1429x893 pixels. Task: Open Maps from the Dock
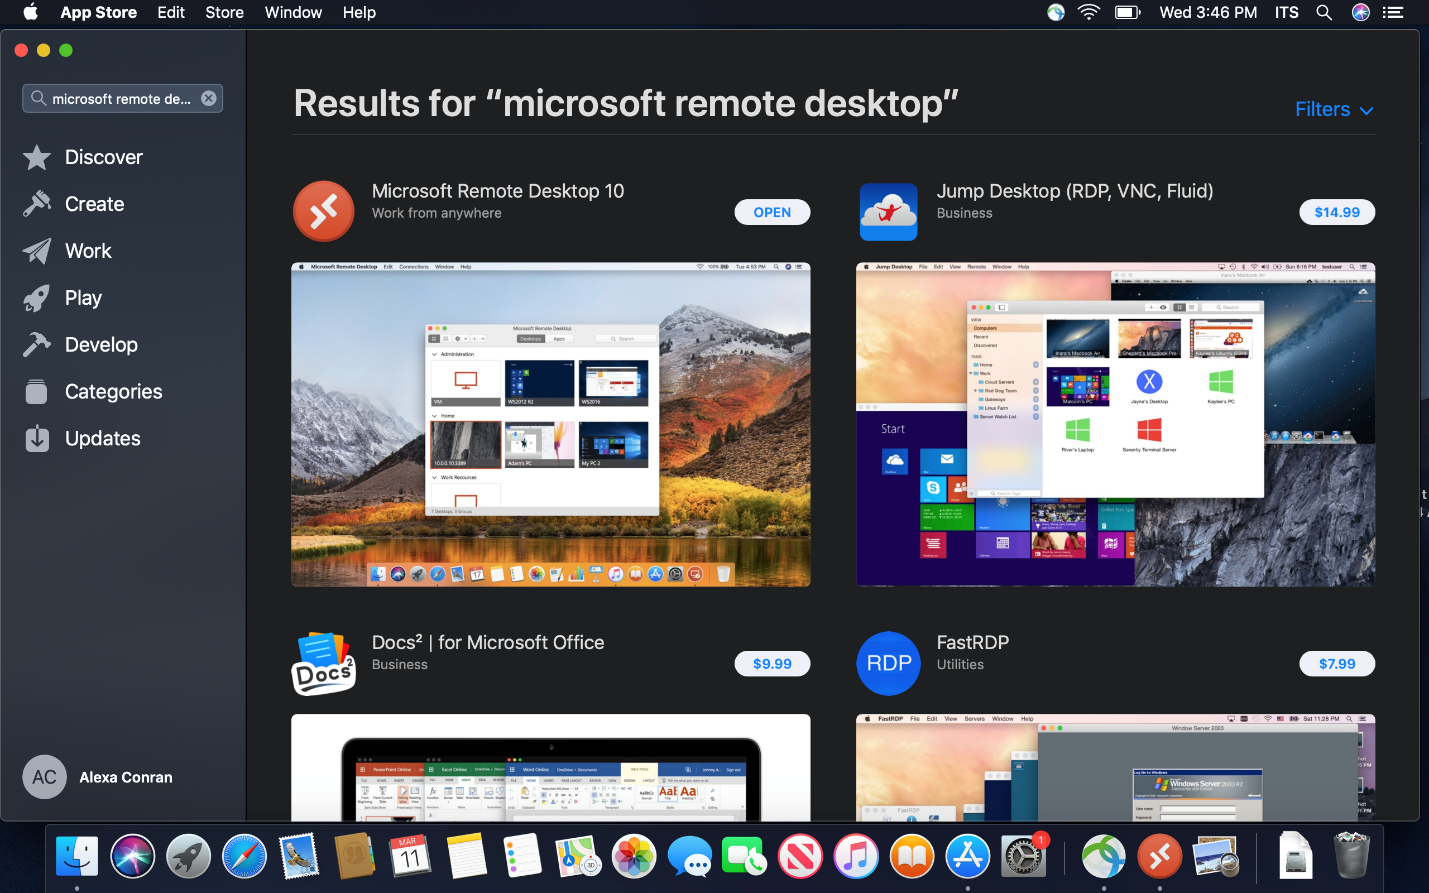(x=578, y=857)
